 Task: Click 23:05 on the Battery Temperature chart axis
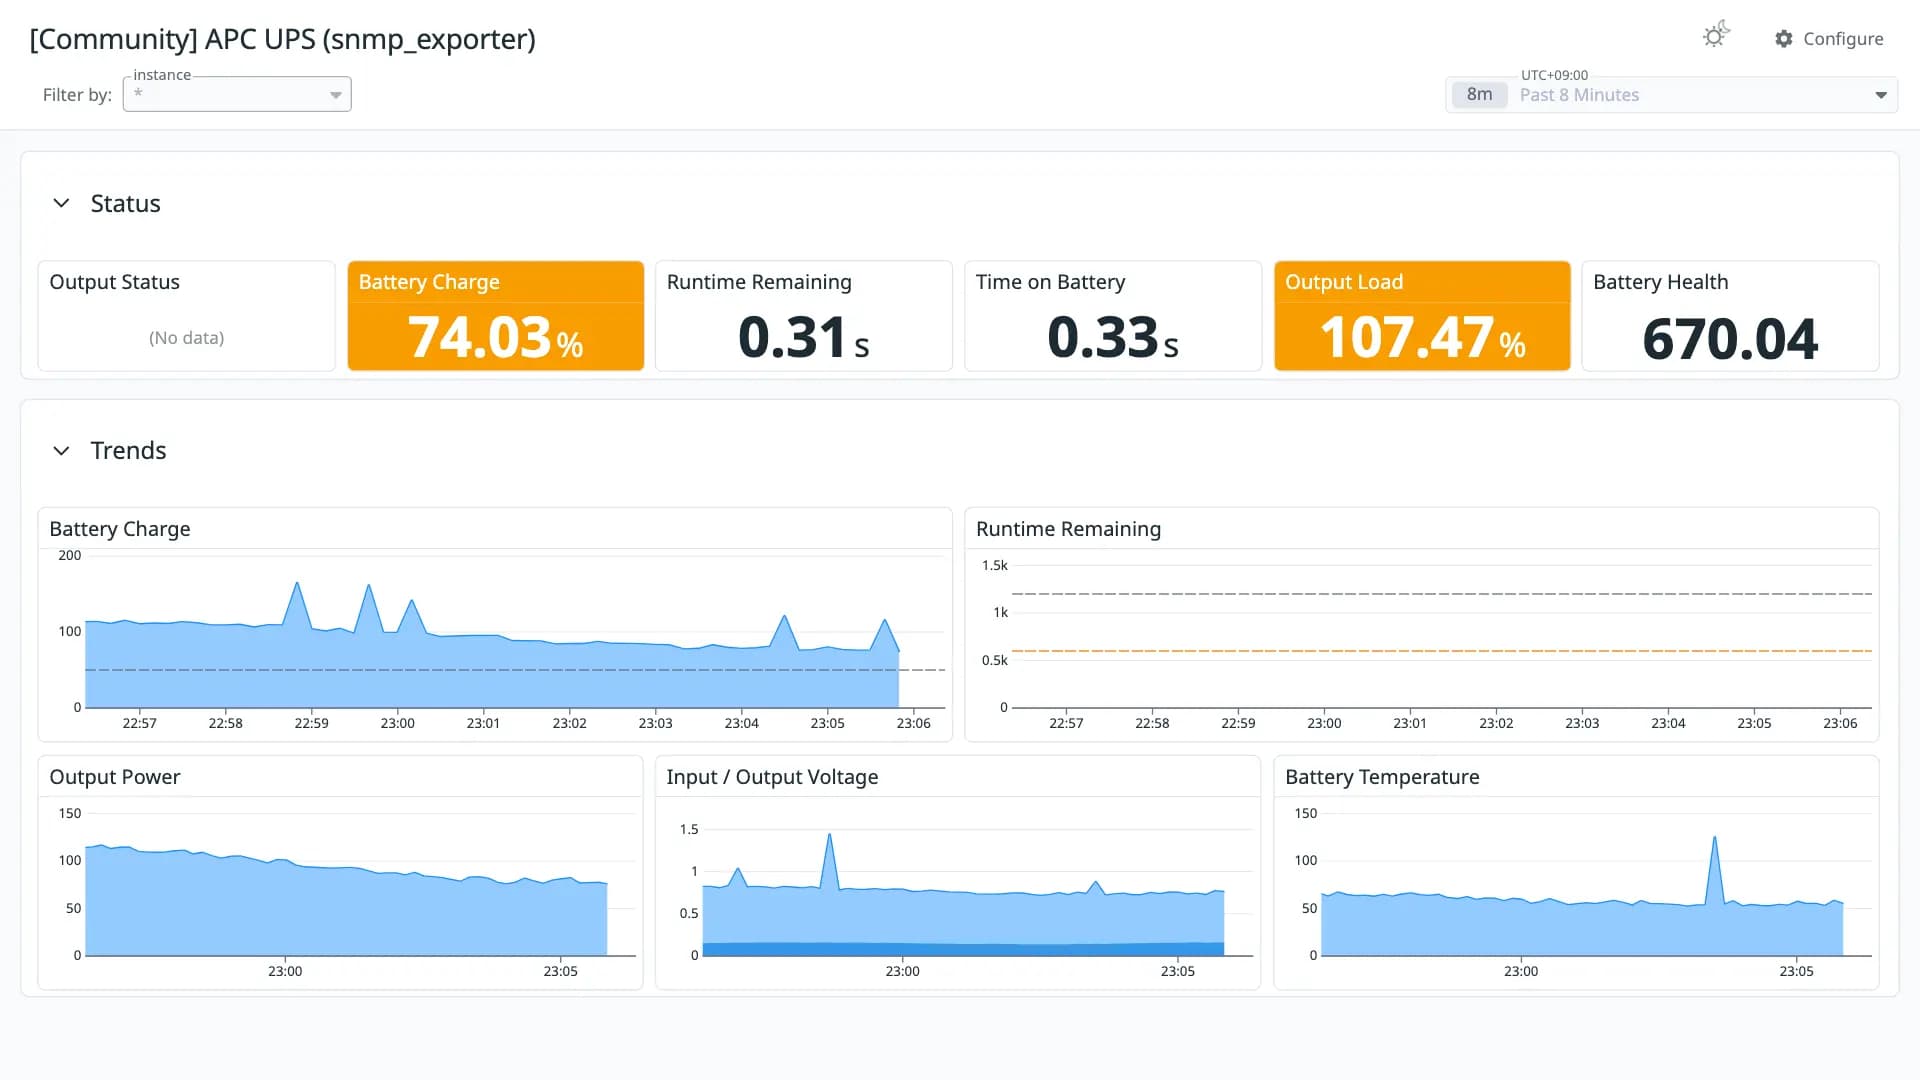[1797, 971]
